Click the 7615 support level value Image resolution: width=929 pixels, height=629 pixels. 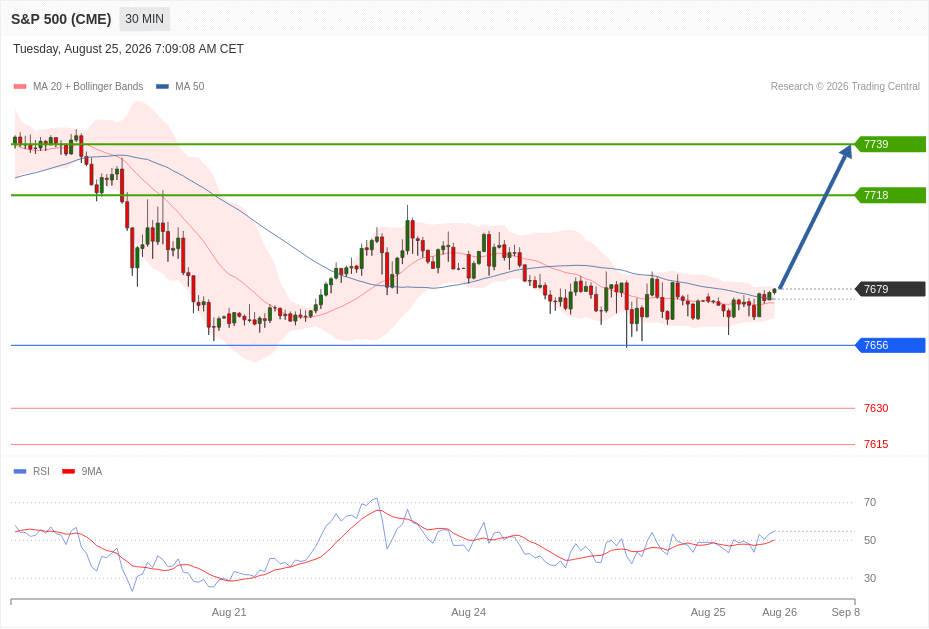coord(876,444)
